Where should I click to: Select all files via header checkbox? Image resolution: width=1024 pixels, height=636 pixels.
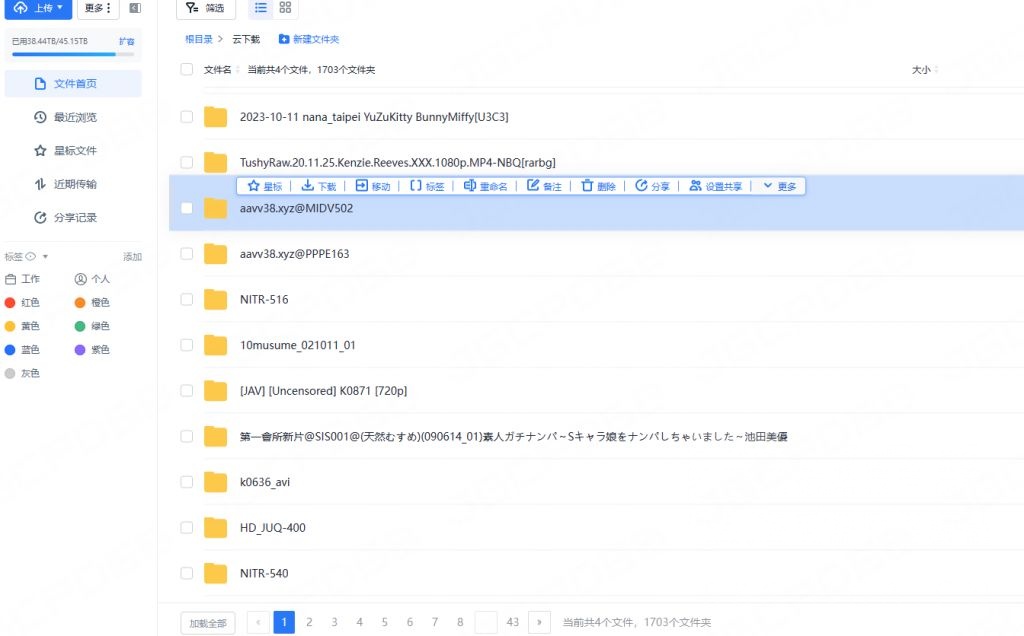[186, 69]
